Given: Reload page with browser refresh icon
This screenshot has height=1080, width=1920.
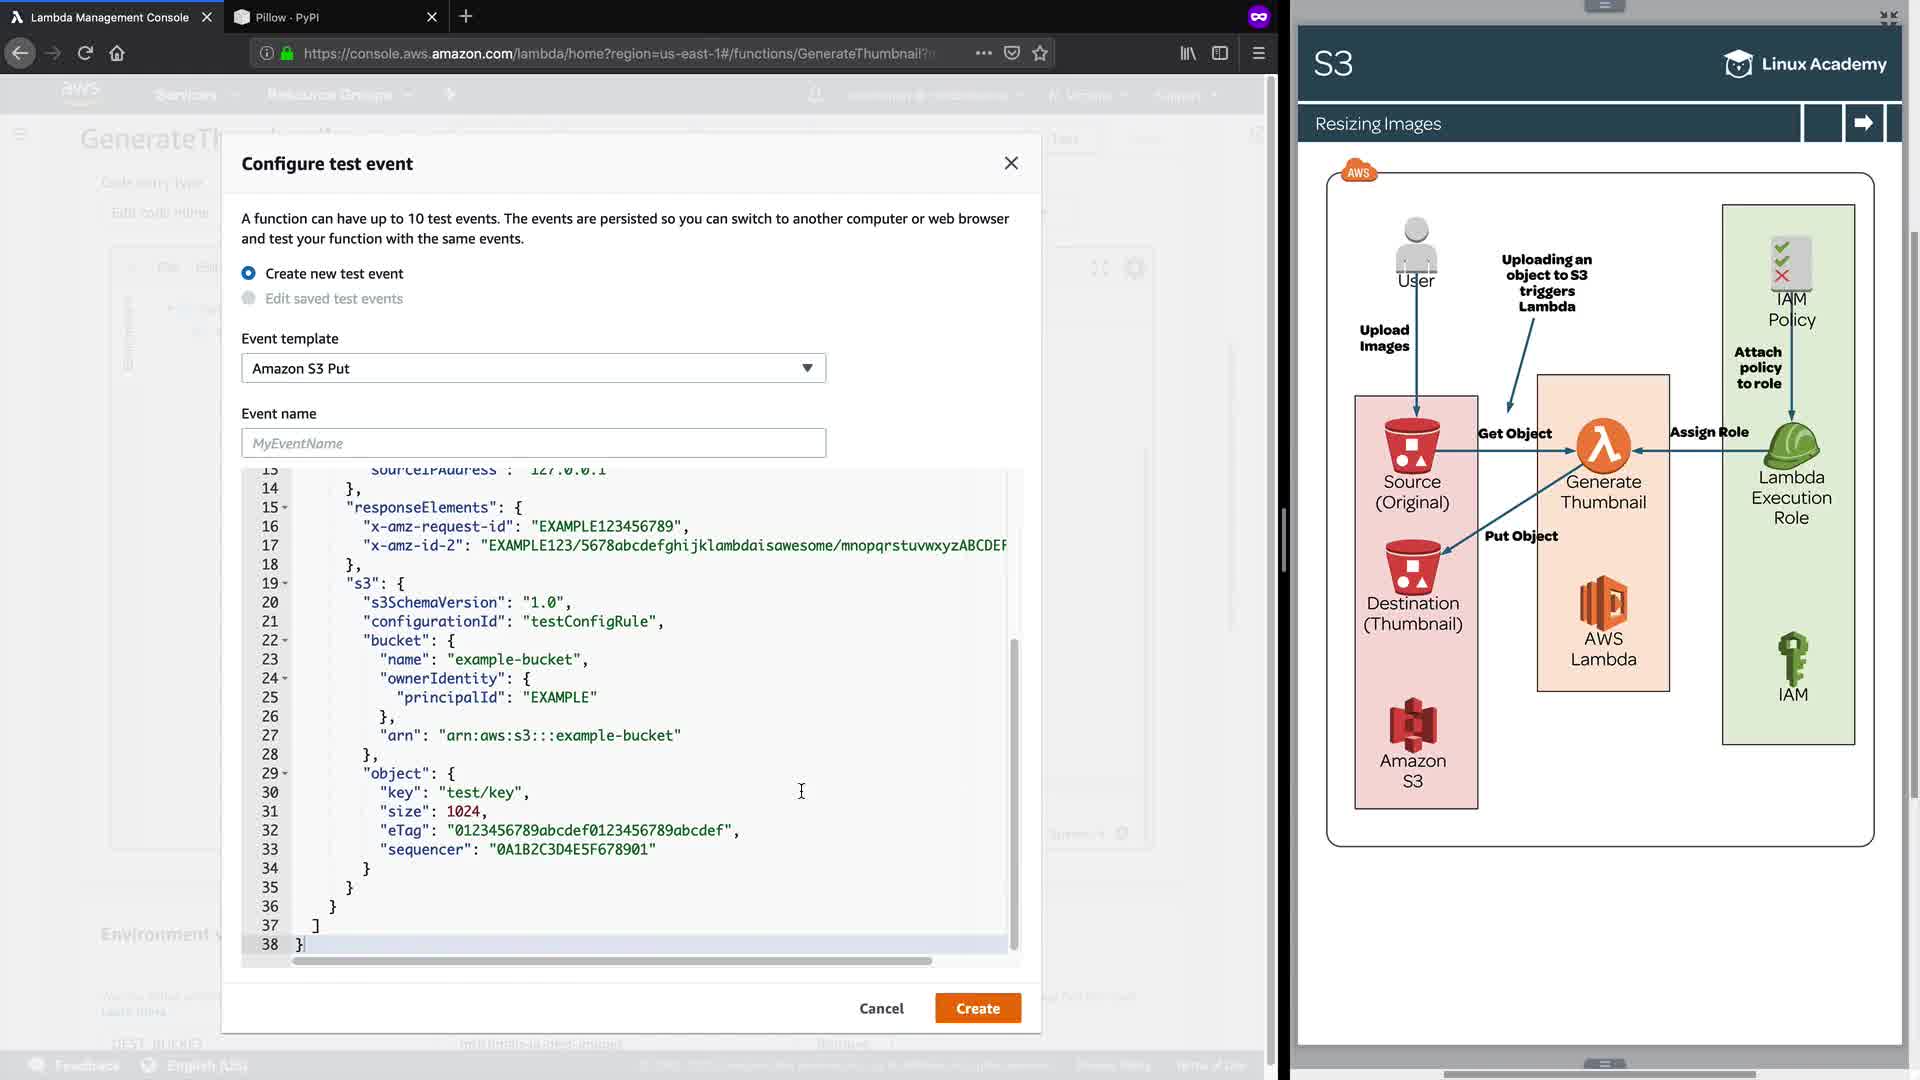Looking at the screenshot, I should (x=85, y=53).
